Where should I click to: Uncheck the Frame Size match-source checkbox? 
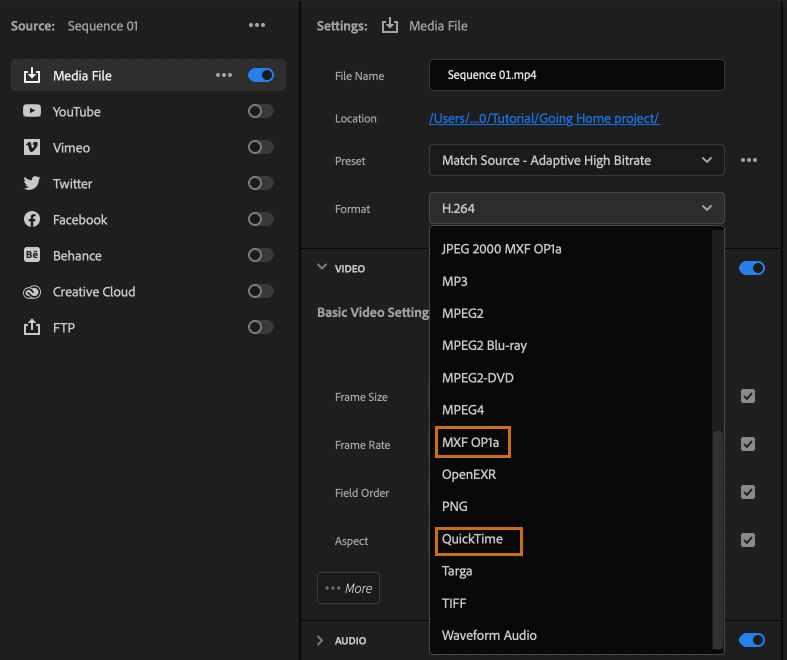tap(748, 396)
